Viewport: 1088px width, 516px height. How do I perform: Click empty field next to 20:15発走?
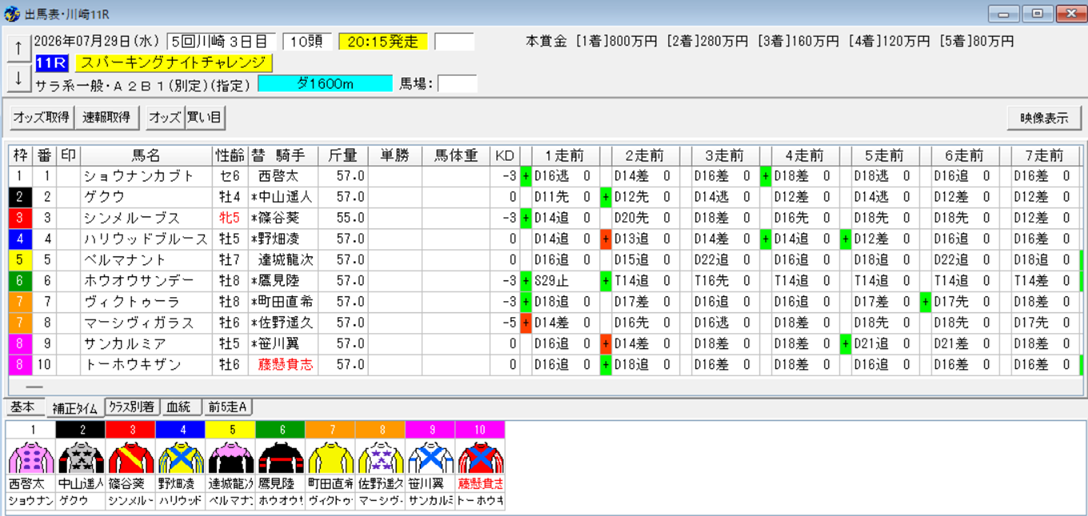454,42
